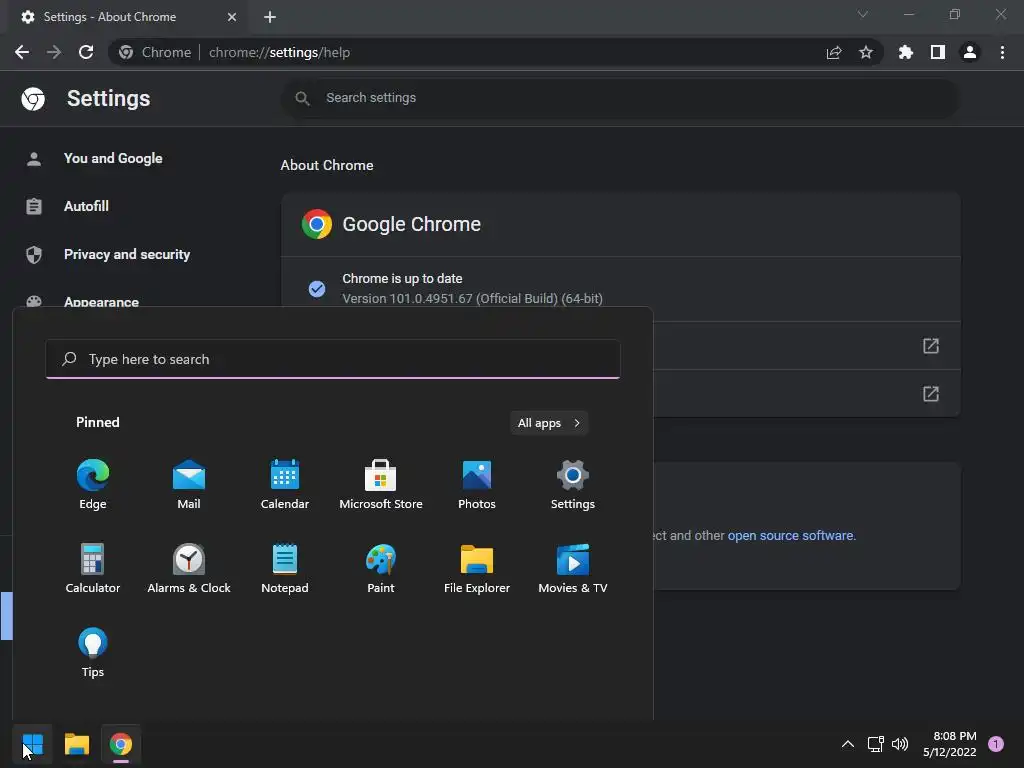Click the Windows Start button

[x=33, y=744]
